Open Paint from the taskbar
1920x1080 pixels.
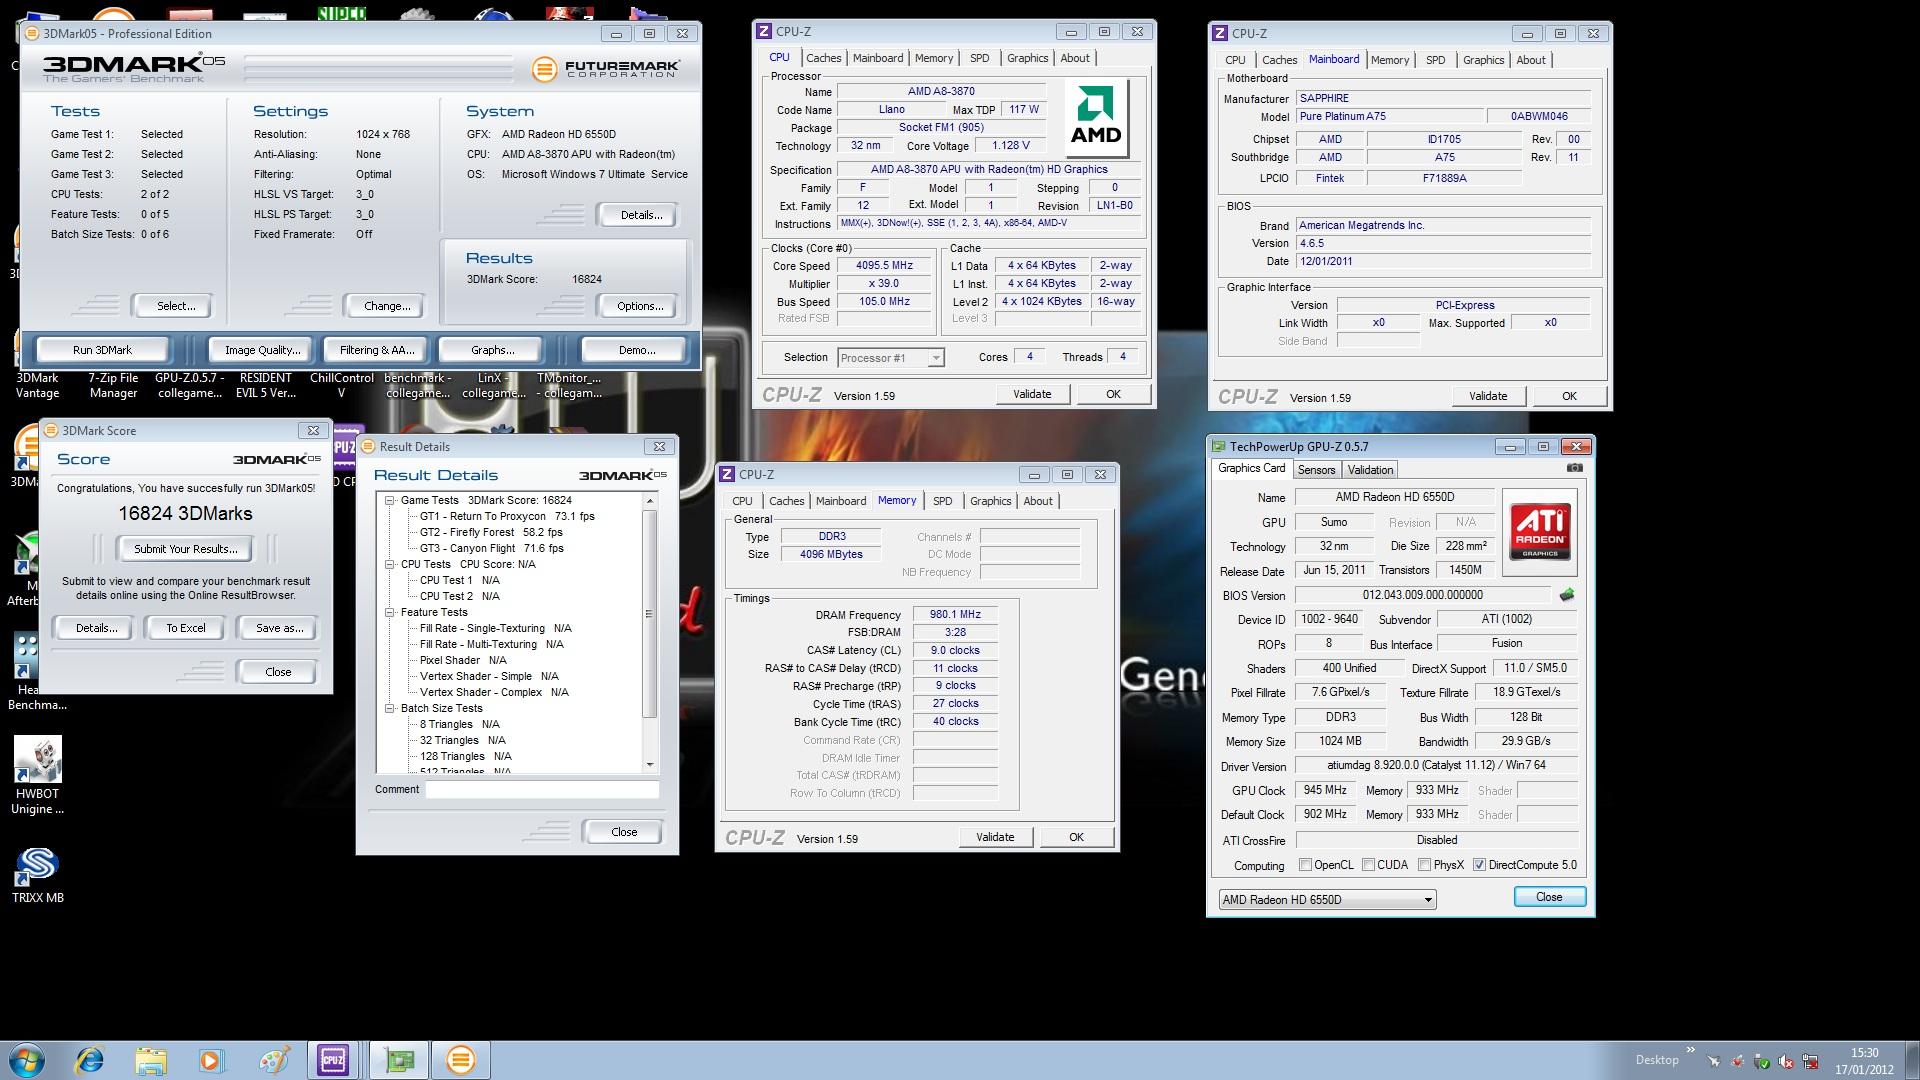coord(273,1060)
